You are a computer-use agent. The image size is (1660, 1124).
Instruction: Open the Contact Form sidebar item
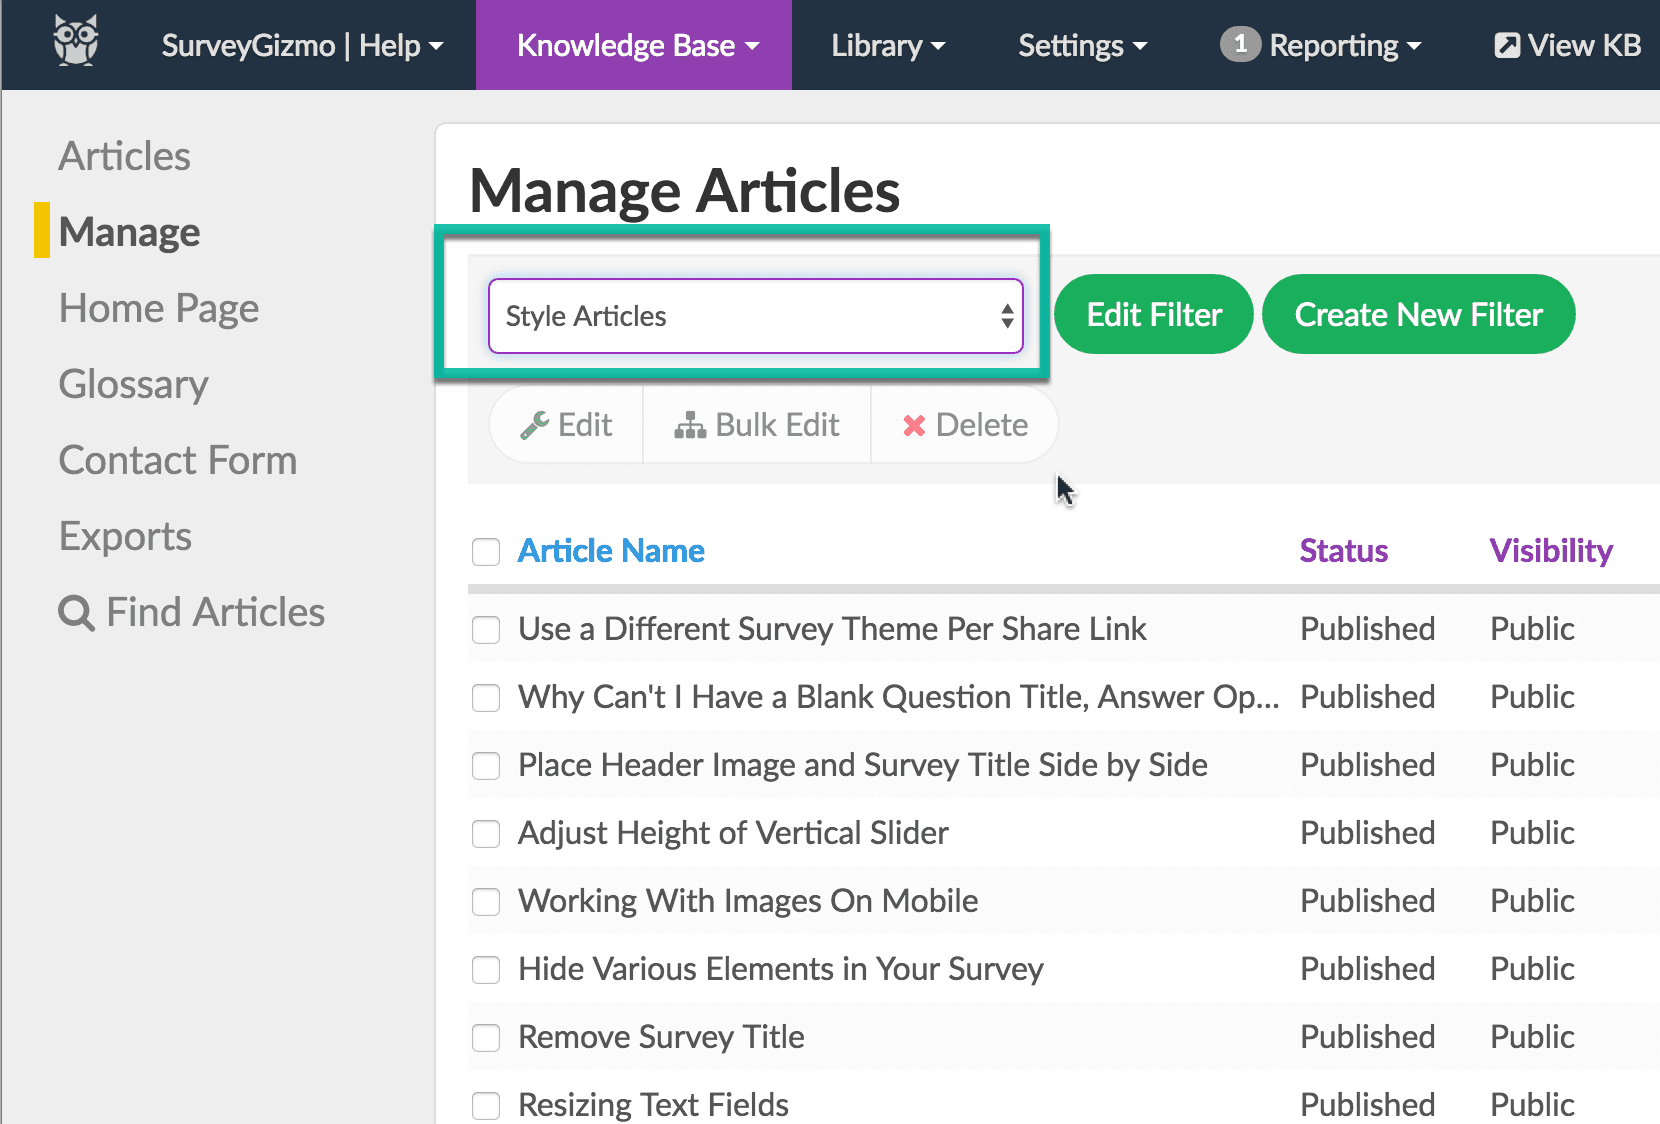178,460
